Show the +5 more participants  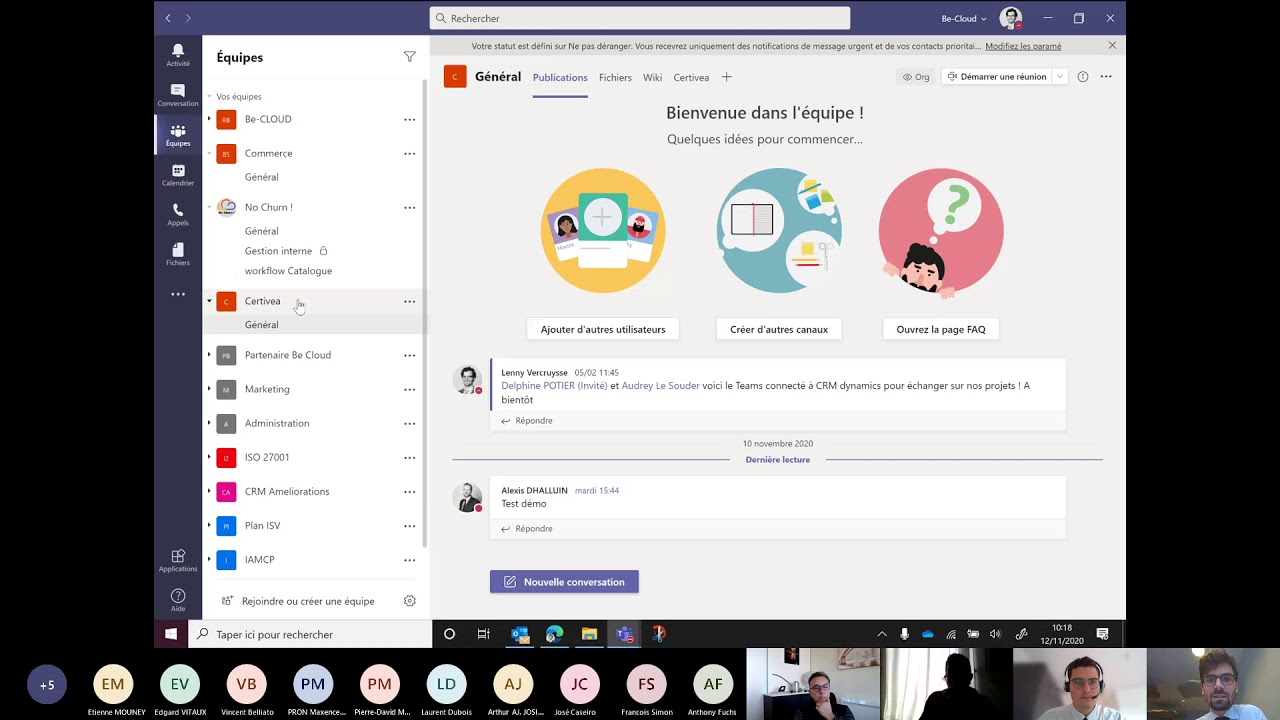(x=47, y=685)
